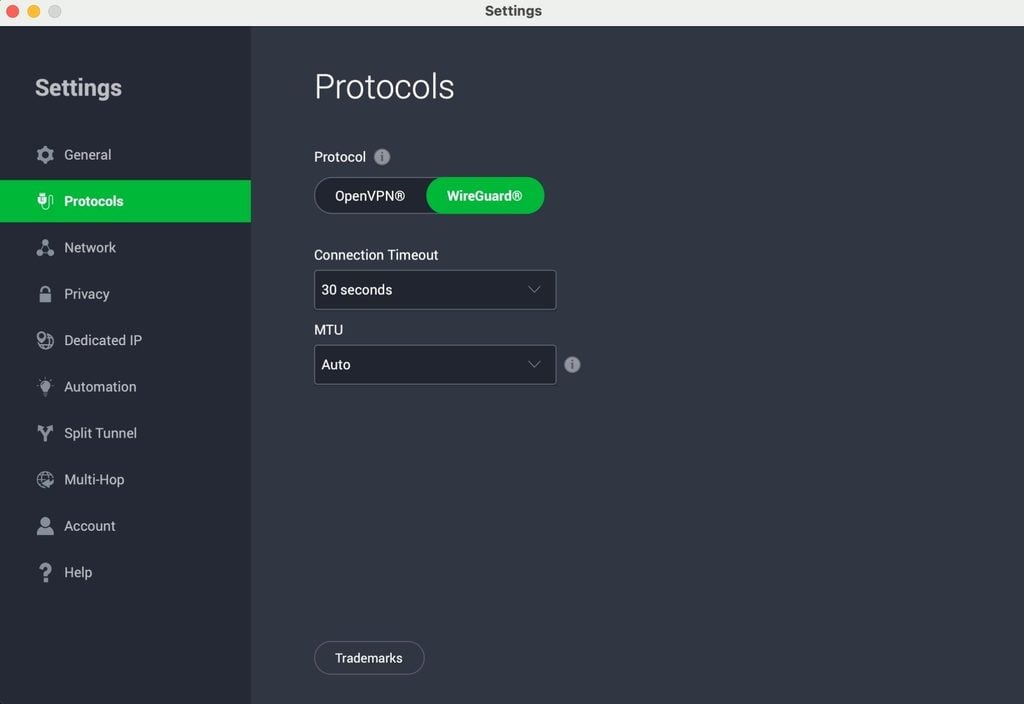The width and height of the screenshot is (1024, 704).
Task: Expand the MTU Auto dropdown
Action: pos(435,364)
